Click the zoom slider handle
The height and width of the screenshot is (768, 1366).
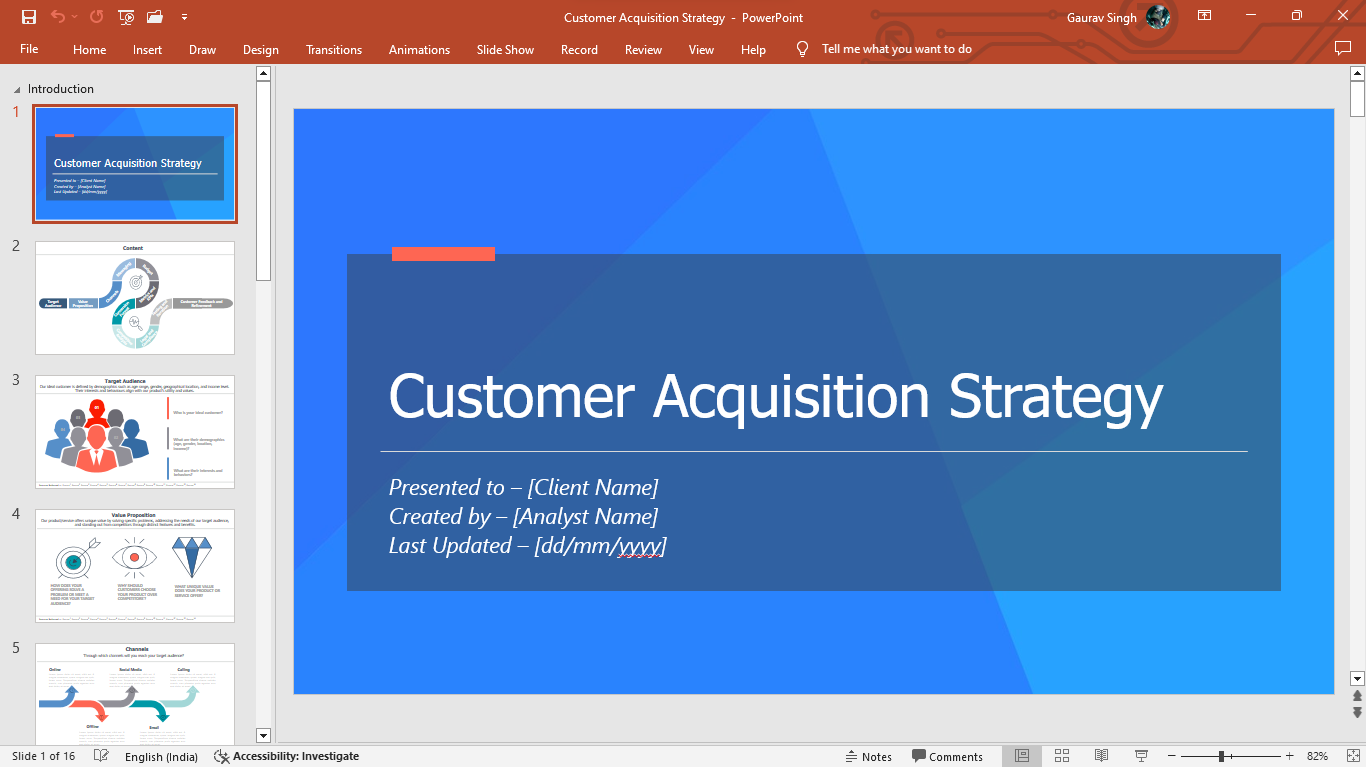1222,756
